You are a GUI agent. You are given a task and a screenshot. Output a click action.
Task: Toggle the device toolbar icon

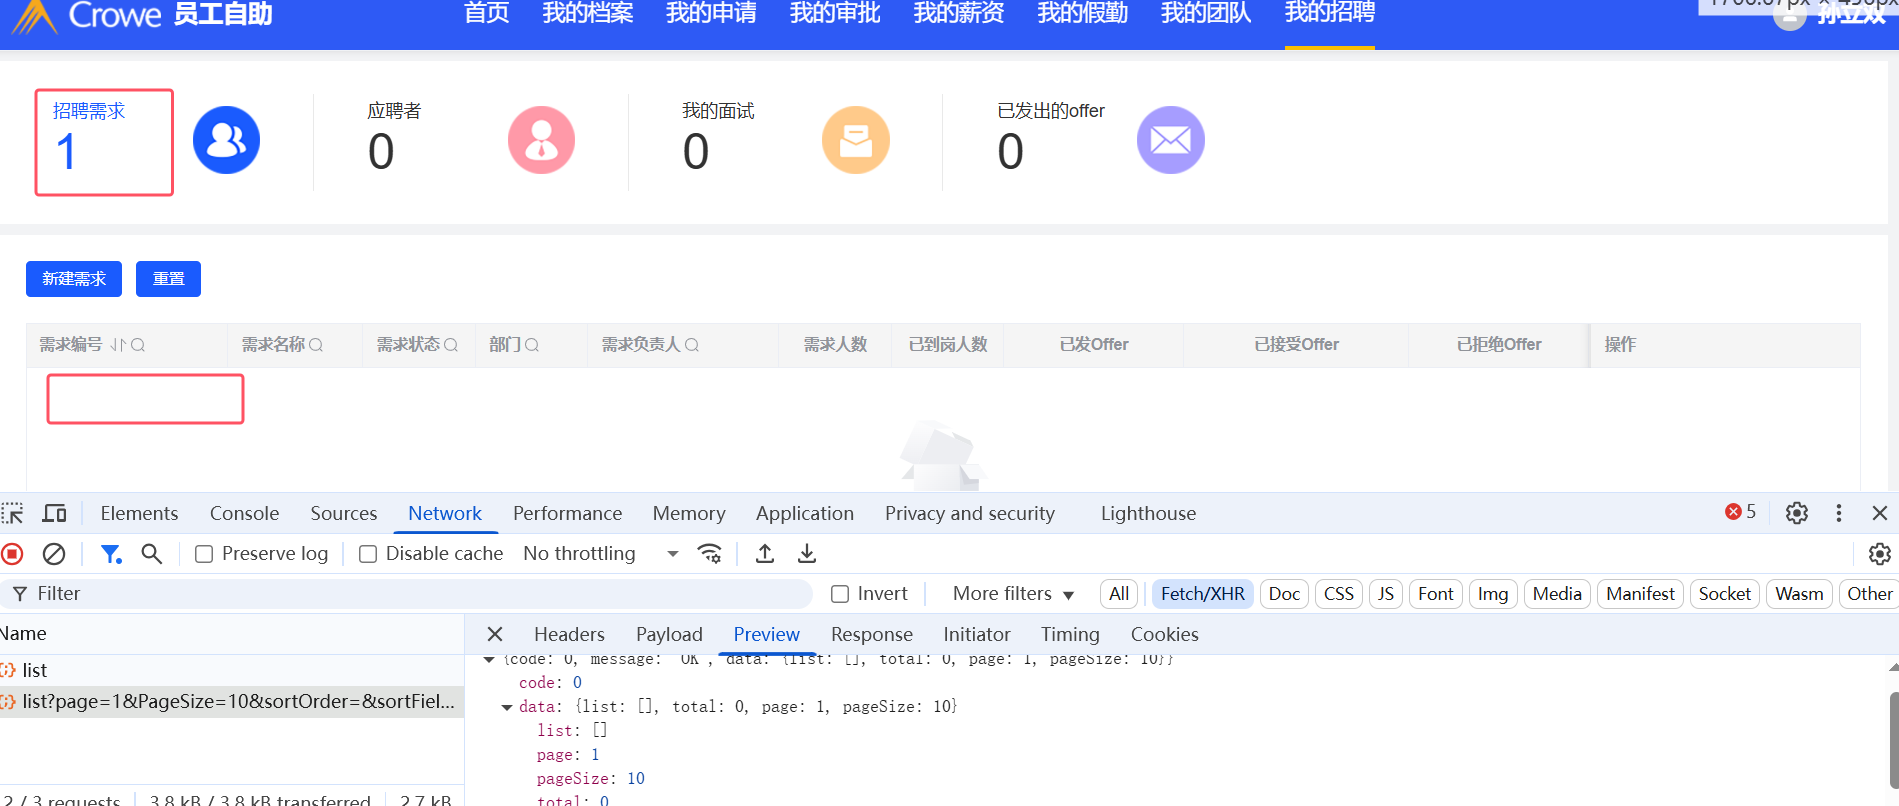coord(54,513)
